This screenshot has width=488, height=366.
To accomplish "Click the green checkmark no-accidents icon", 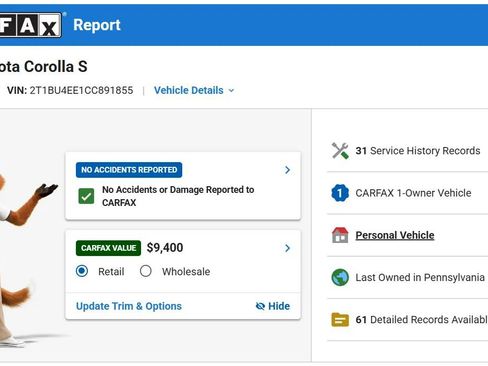I will click(x=86, y=196).
